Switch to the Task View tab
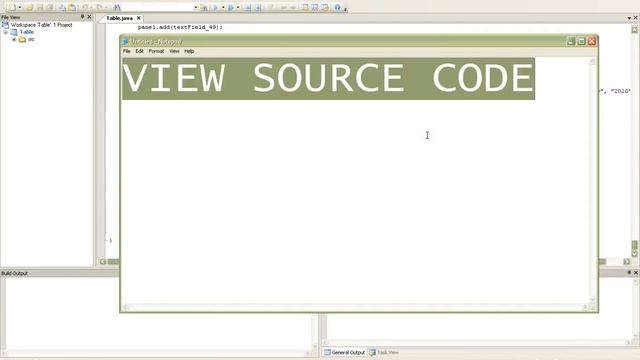Image resolution: width=640 pixels, height=360 pixels. tap(384, 352)
